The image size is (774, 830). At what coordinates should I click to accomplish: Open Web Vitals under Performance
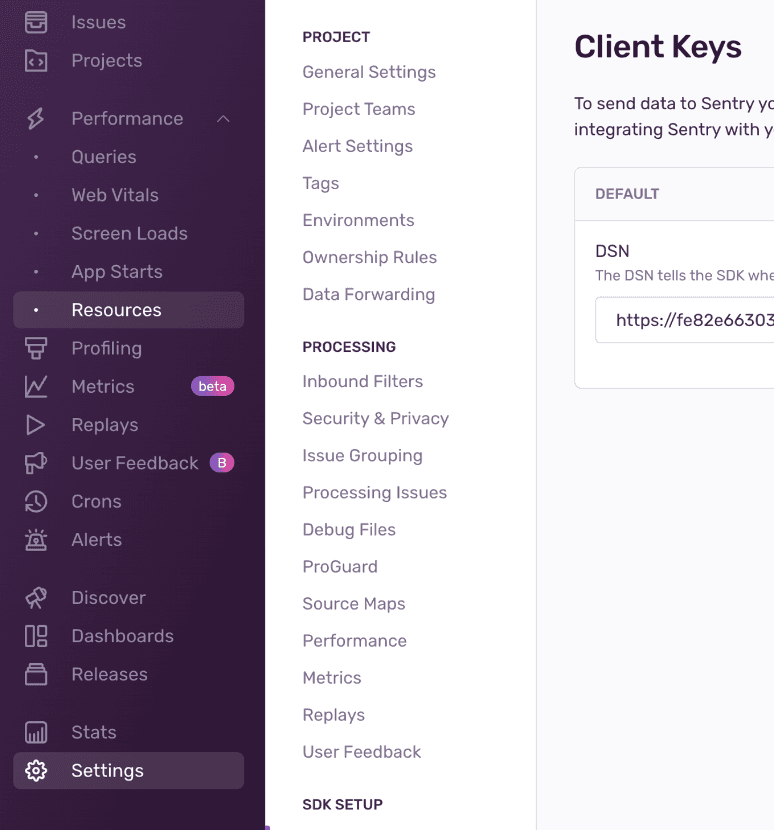[x=115, y=195]
